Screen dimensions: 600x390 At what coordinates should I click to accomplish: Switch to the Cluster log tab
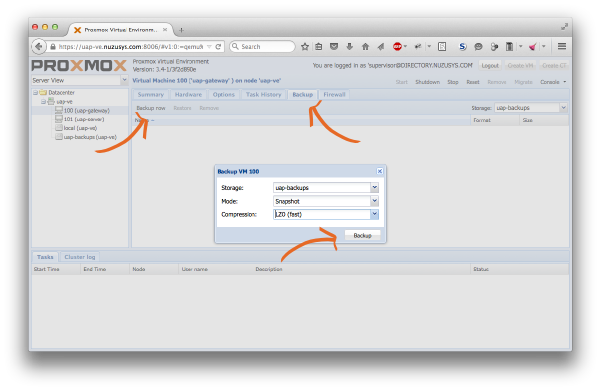[80, 257]
